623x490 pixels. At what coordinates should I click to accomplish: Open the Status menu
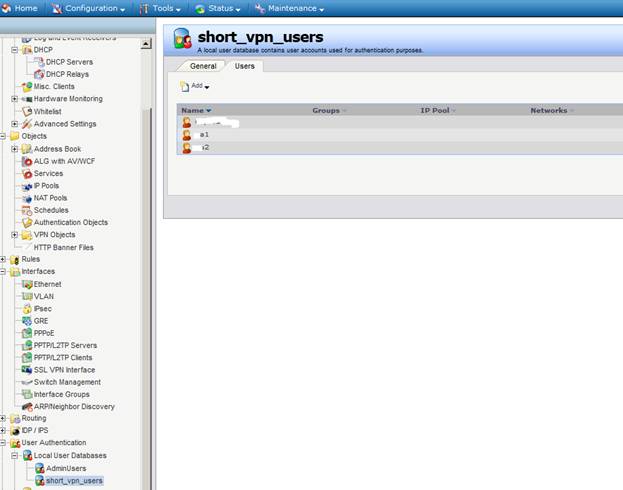click(218, 8)
